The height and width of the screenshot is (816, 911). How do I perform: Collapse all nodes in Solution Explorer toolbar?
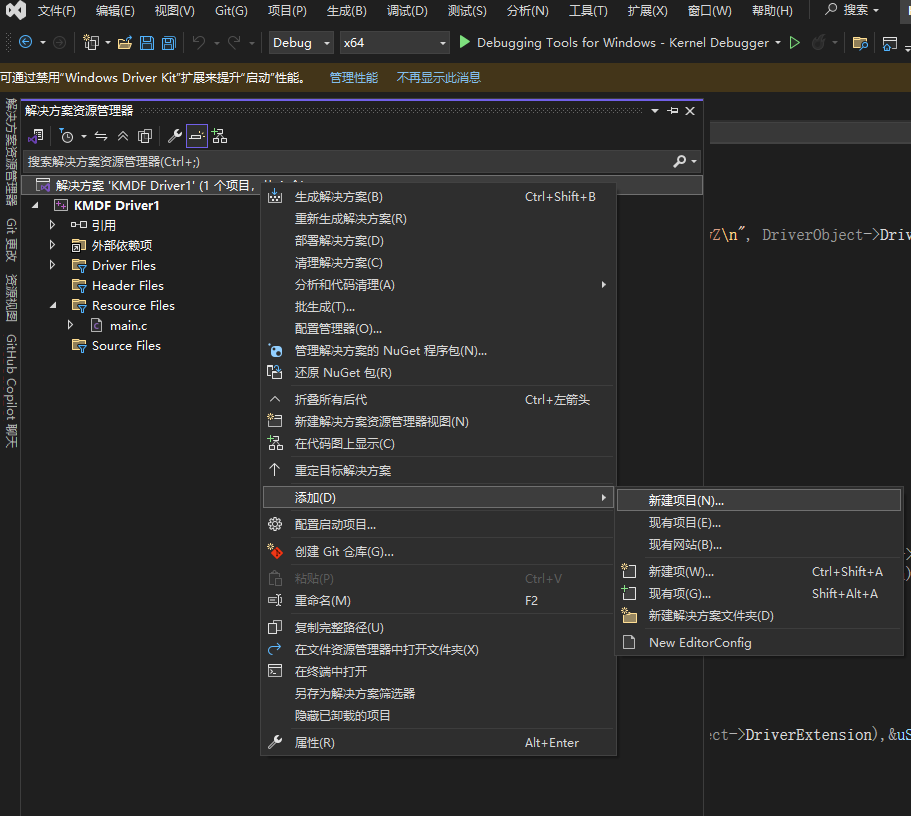[x=123, y=136]
